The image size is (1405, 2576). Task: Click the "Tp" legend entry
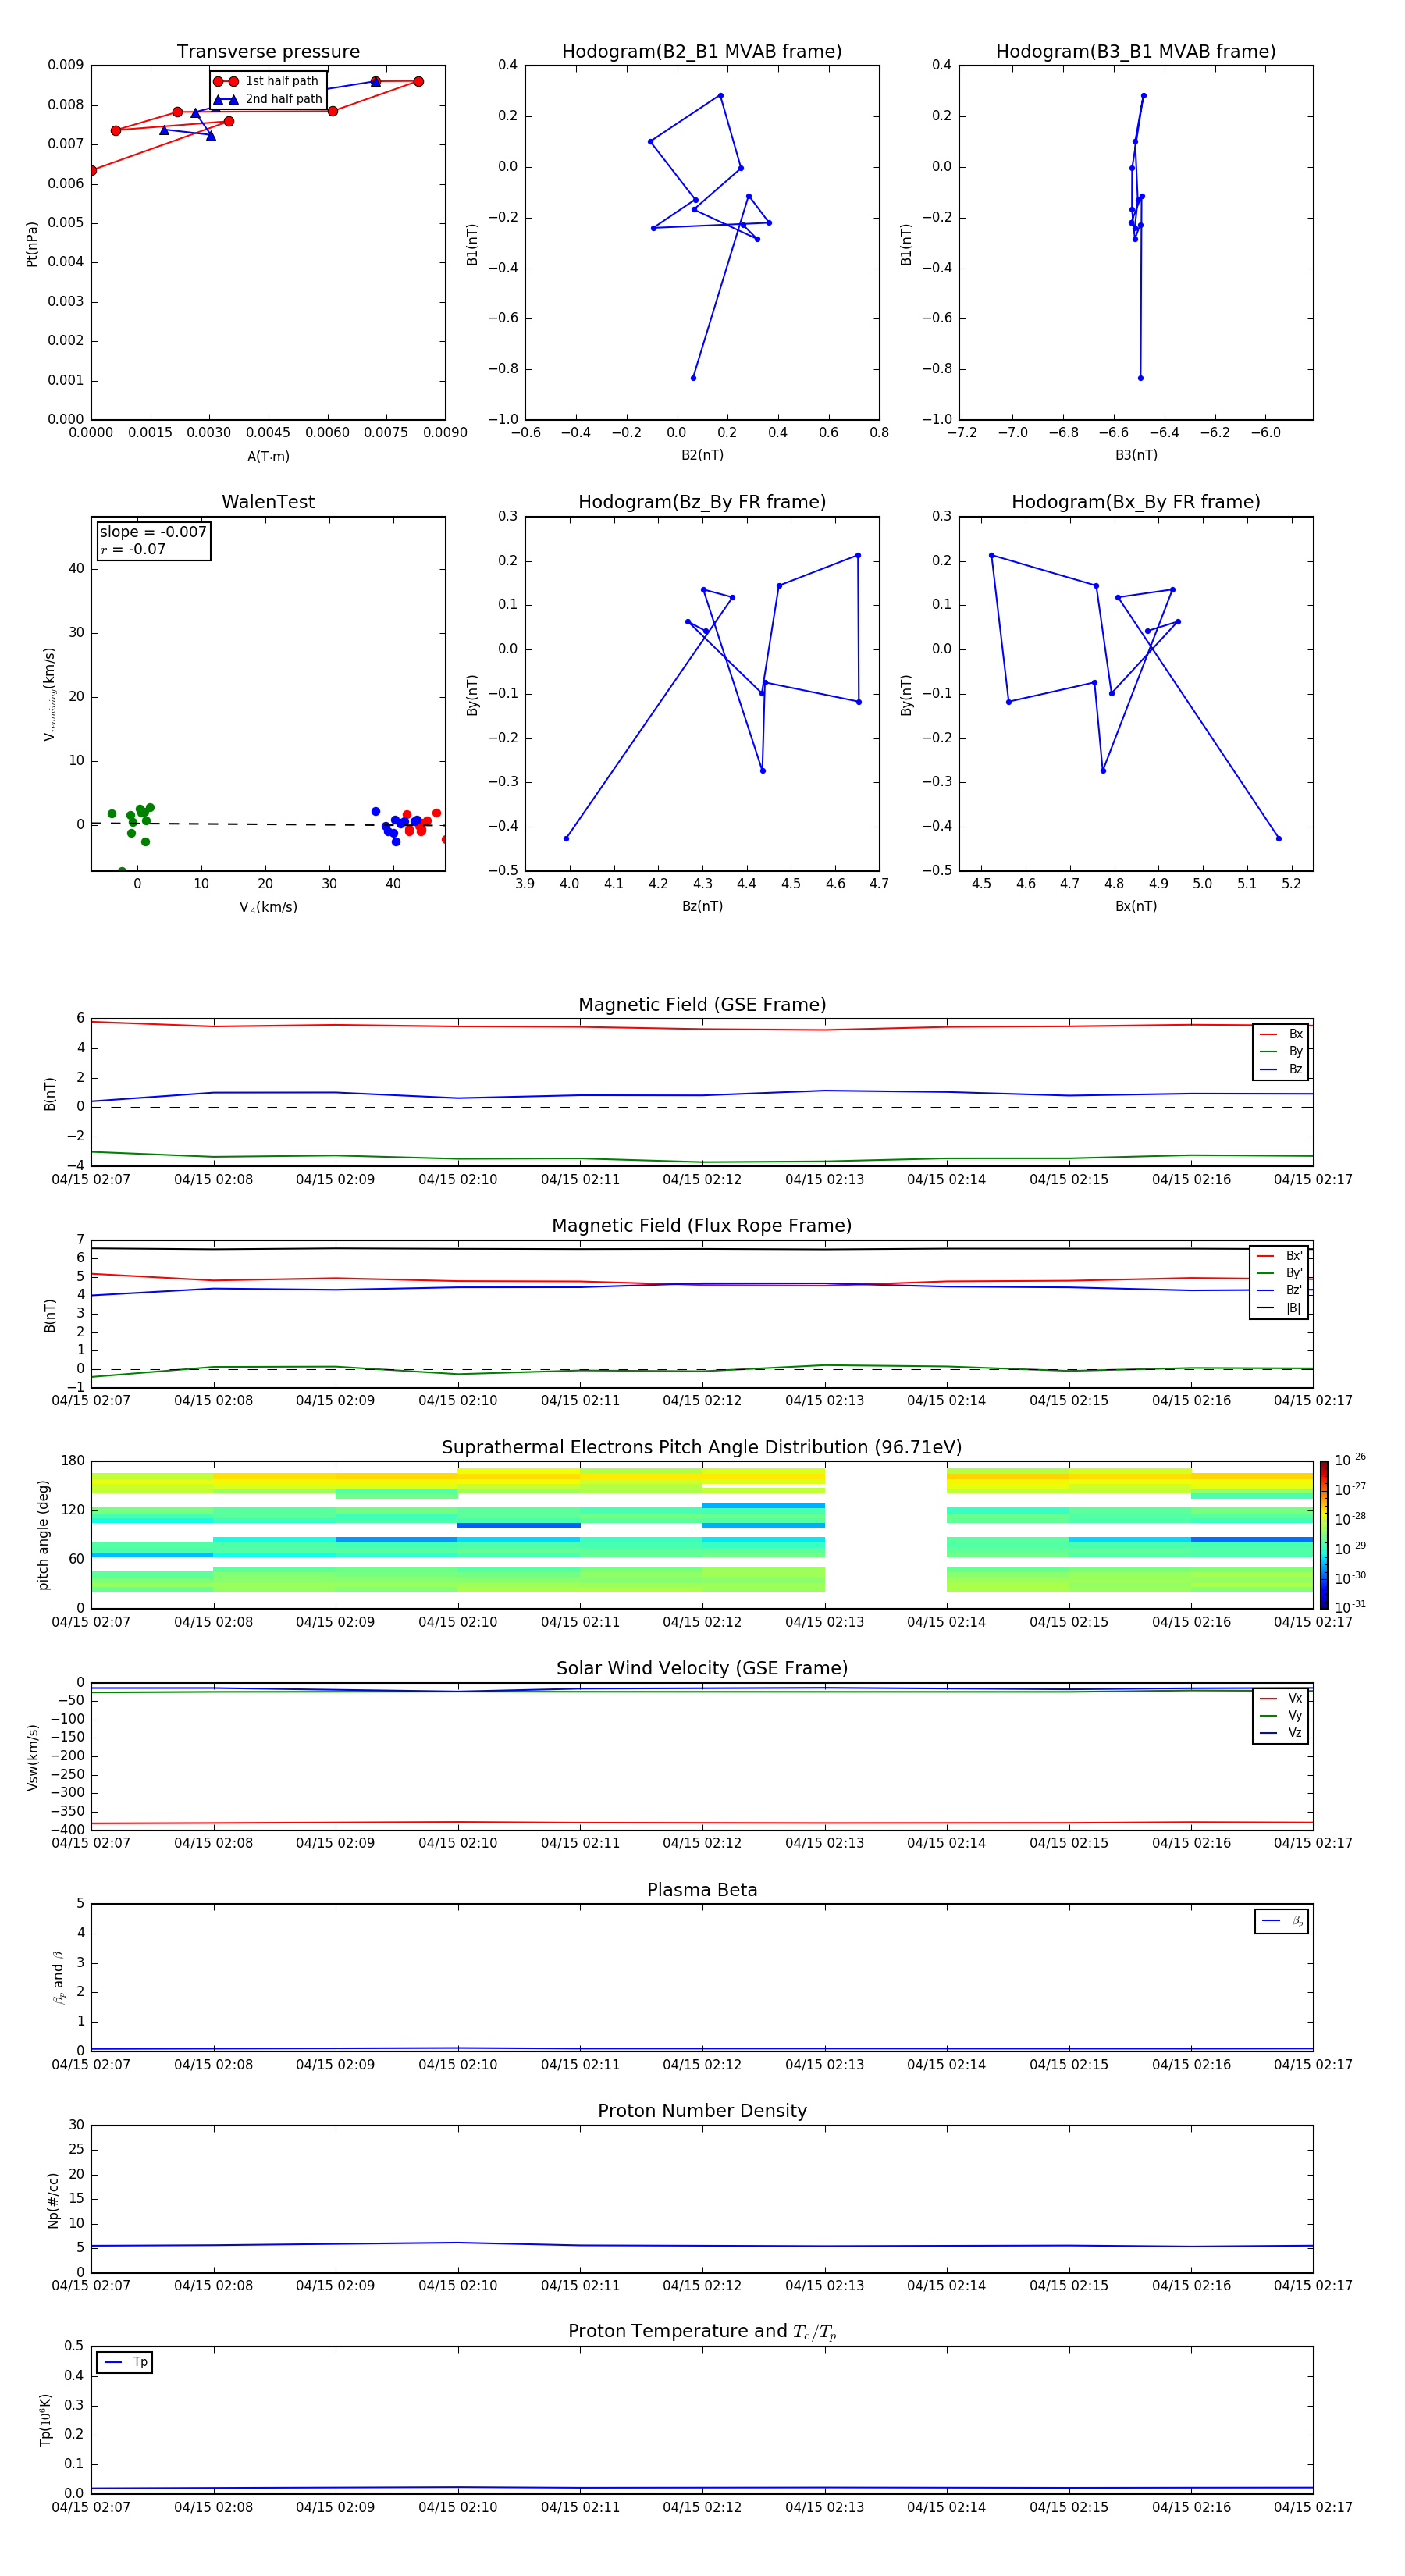coord(125,2362)
